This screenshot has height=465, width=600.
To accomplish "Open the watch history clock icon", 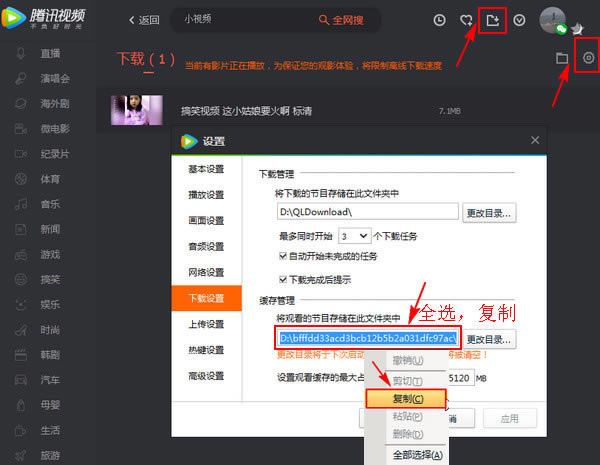I will tap(439, 20).
